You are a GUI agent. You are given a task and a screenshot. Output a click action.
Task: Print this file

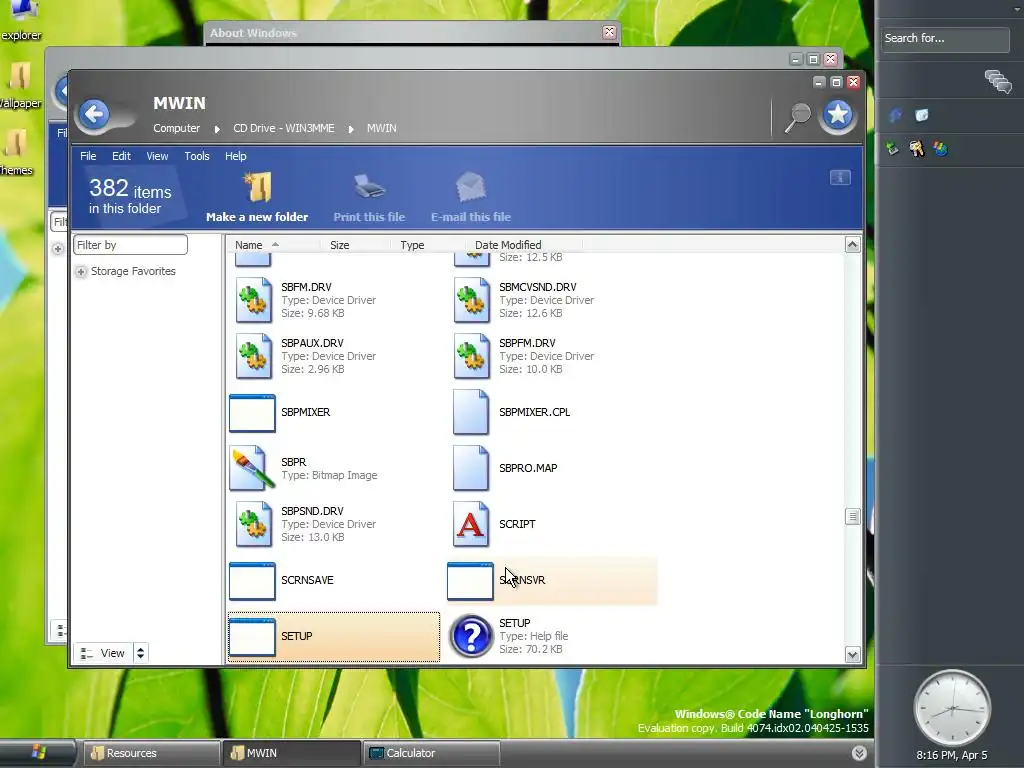tap(369, 197)
